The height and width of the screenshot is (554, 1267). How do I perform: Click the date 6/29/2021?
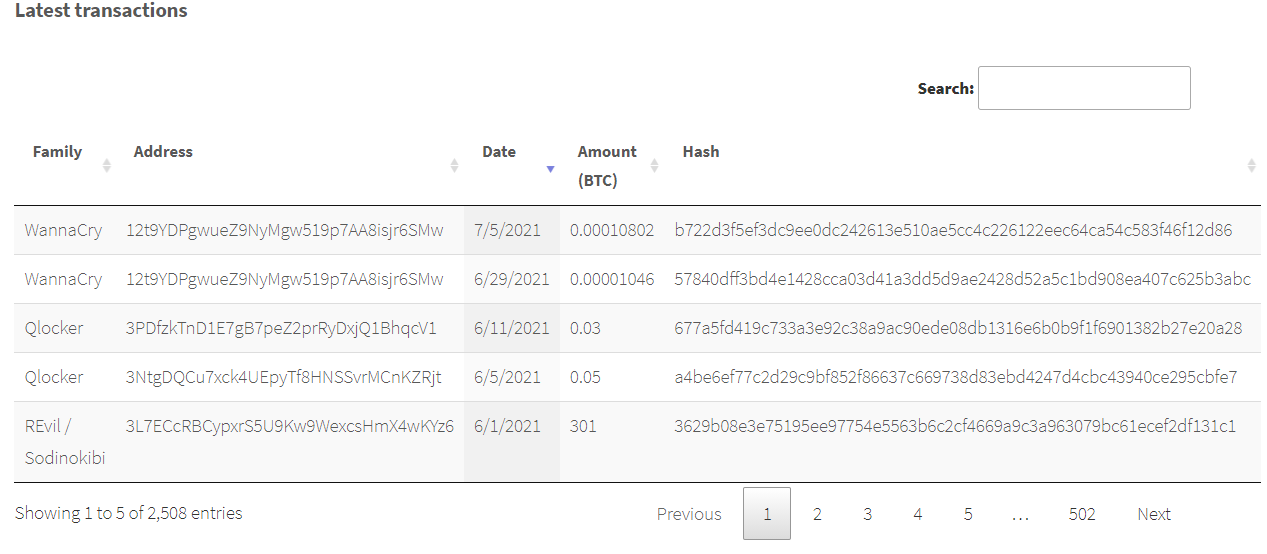512,279
